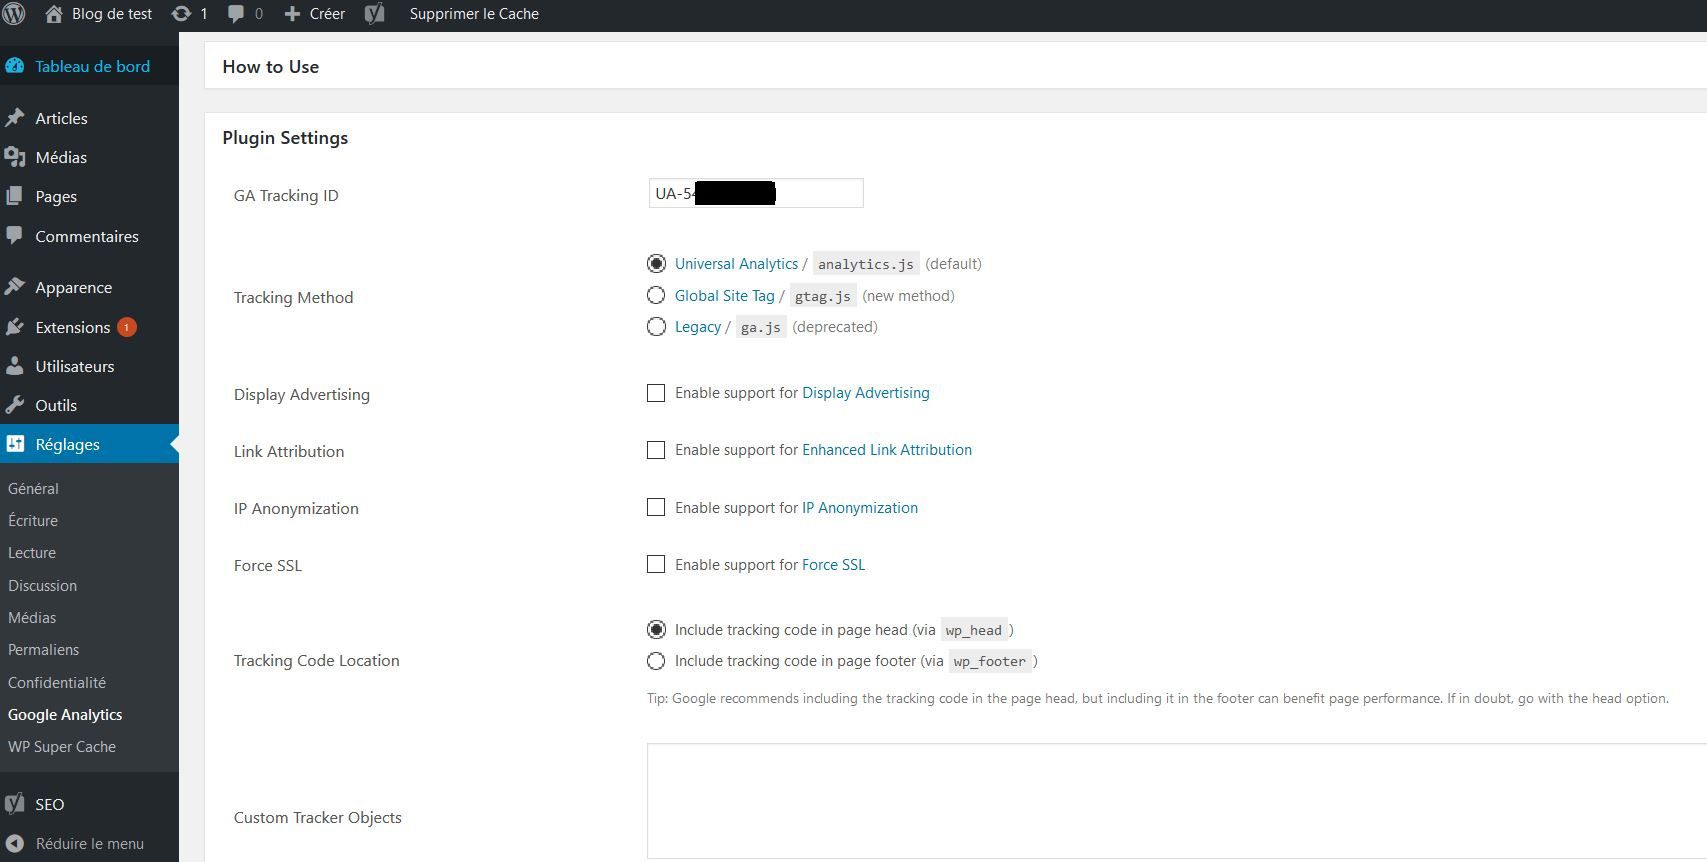Open the site home icon

pos(54,14)
